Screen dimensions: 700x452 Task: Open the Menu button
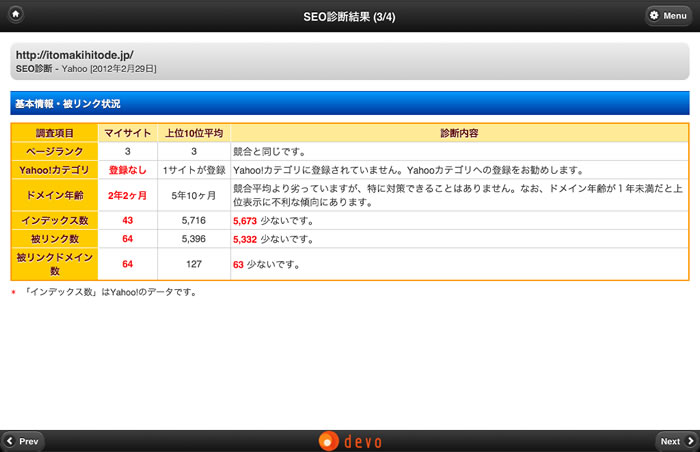coord(668,16)
